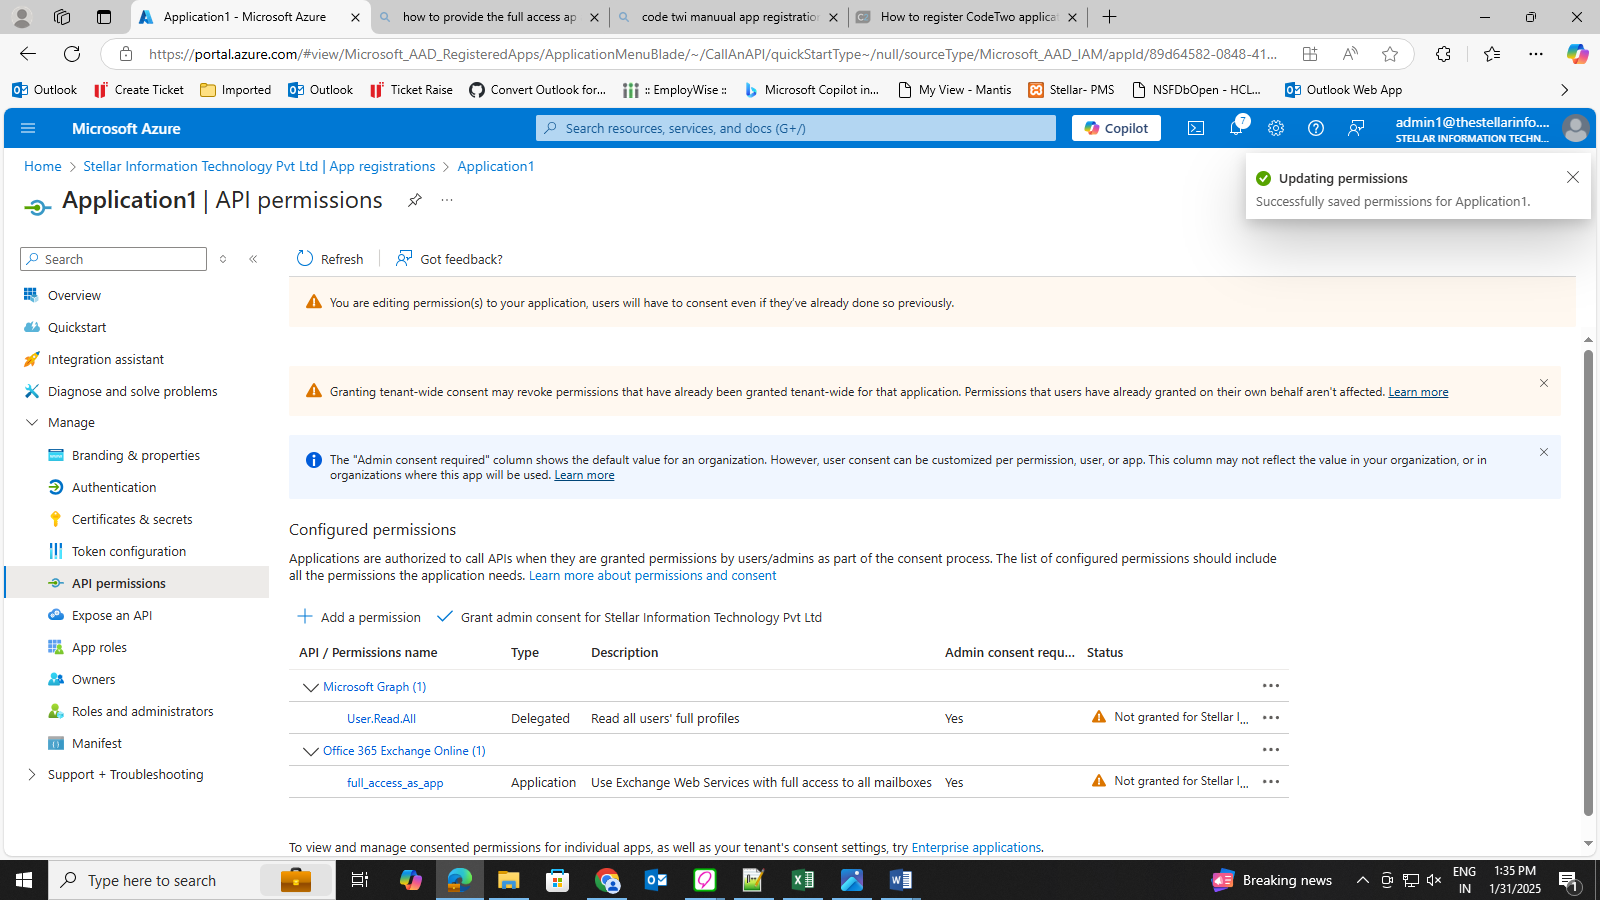Reload the page with browser refresh
The width and height of the screenshot is (1600, 900).
point(72,54)
